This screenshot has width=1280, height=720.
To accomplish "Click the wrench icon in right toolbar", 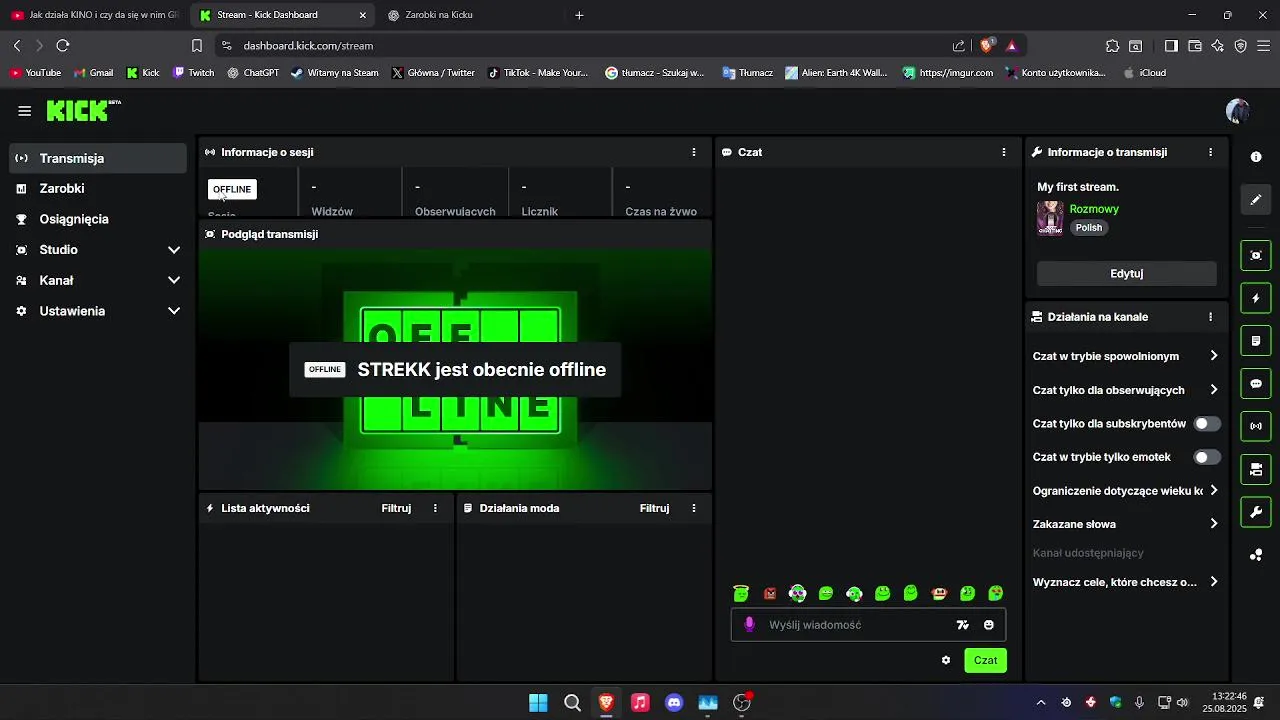I will tap(1256, 513).
